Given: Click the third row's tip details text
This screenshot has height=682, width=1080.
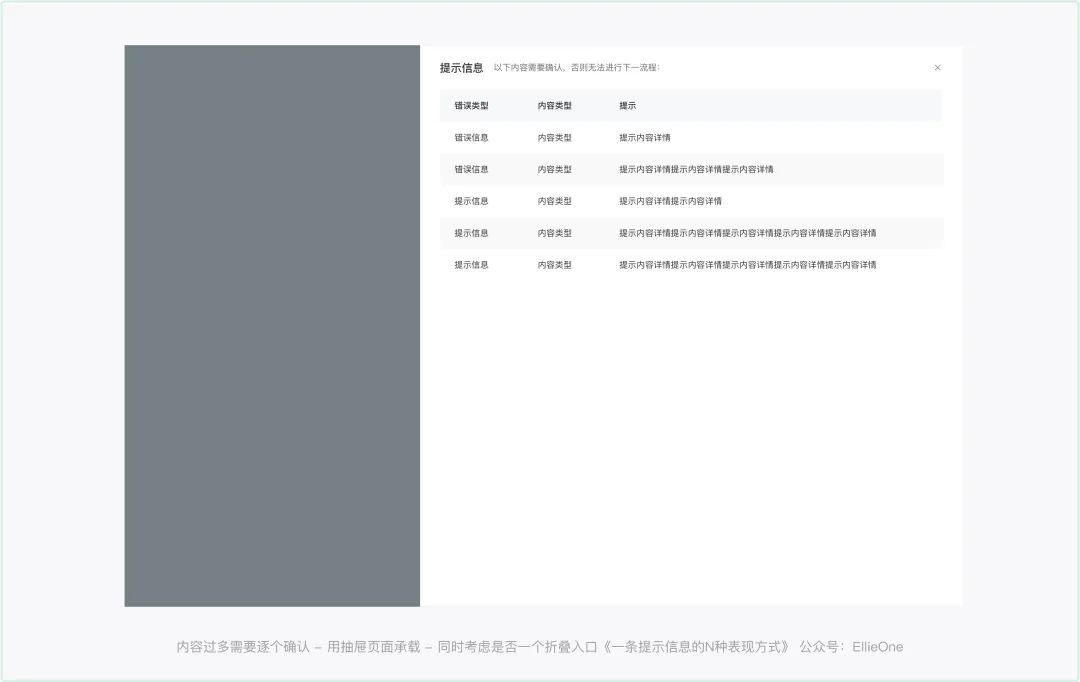Looking at the screenshot, I should pyautogui.click(x=670, y=201).
